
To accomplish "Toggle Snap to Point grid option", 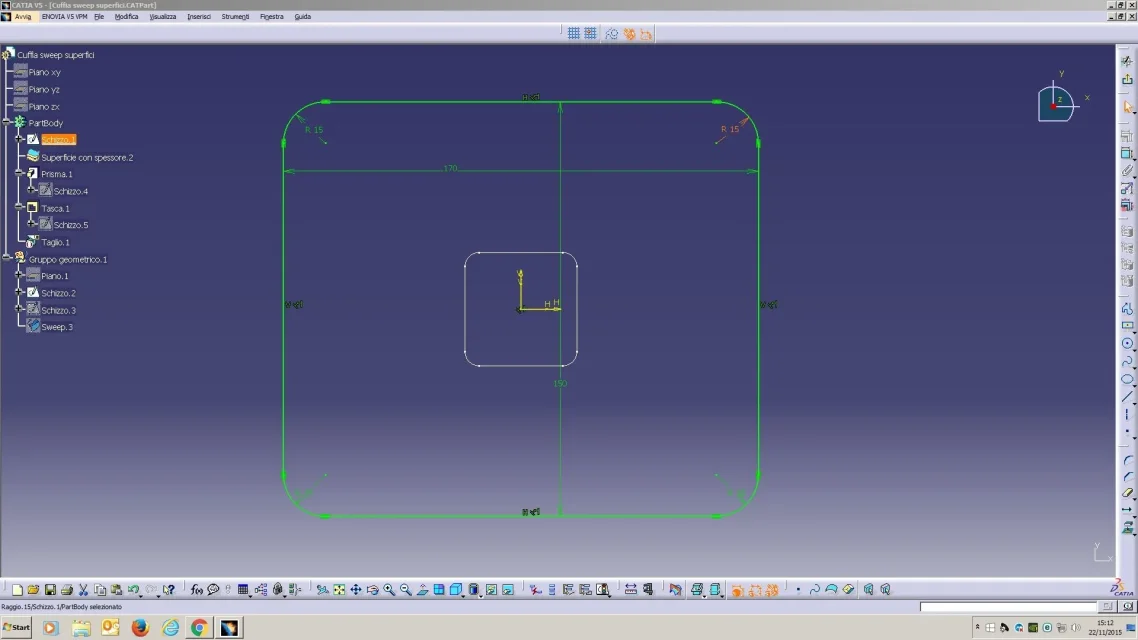I will click(x=591, y=34).
